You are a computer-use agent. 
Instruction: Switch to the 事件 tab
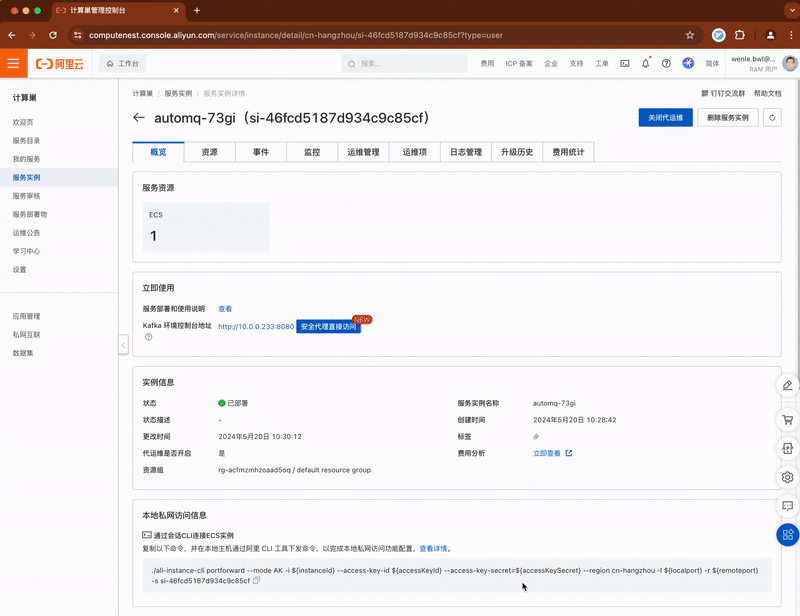click(261, 152)
